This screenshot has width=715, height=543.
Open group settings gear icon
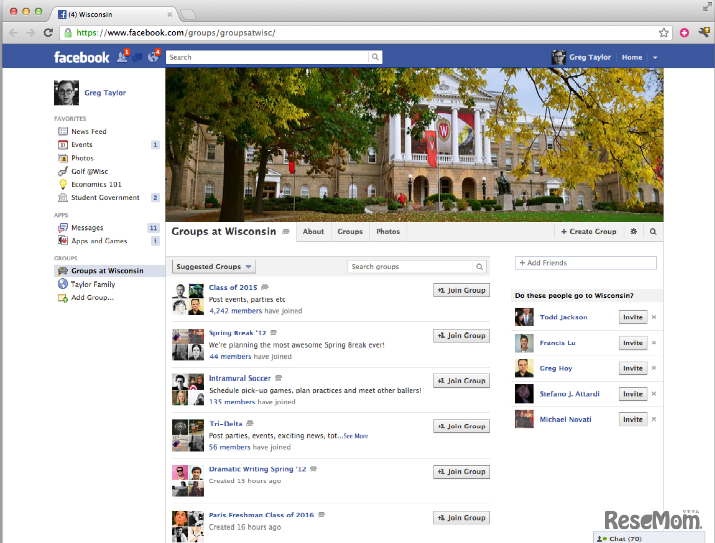[x=633, y=232]
